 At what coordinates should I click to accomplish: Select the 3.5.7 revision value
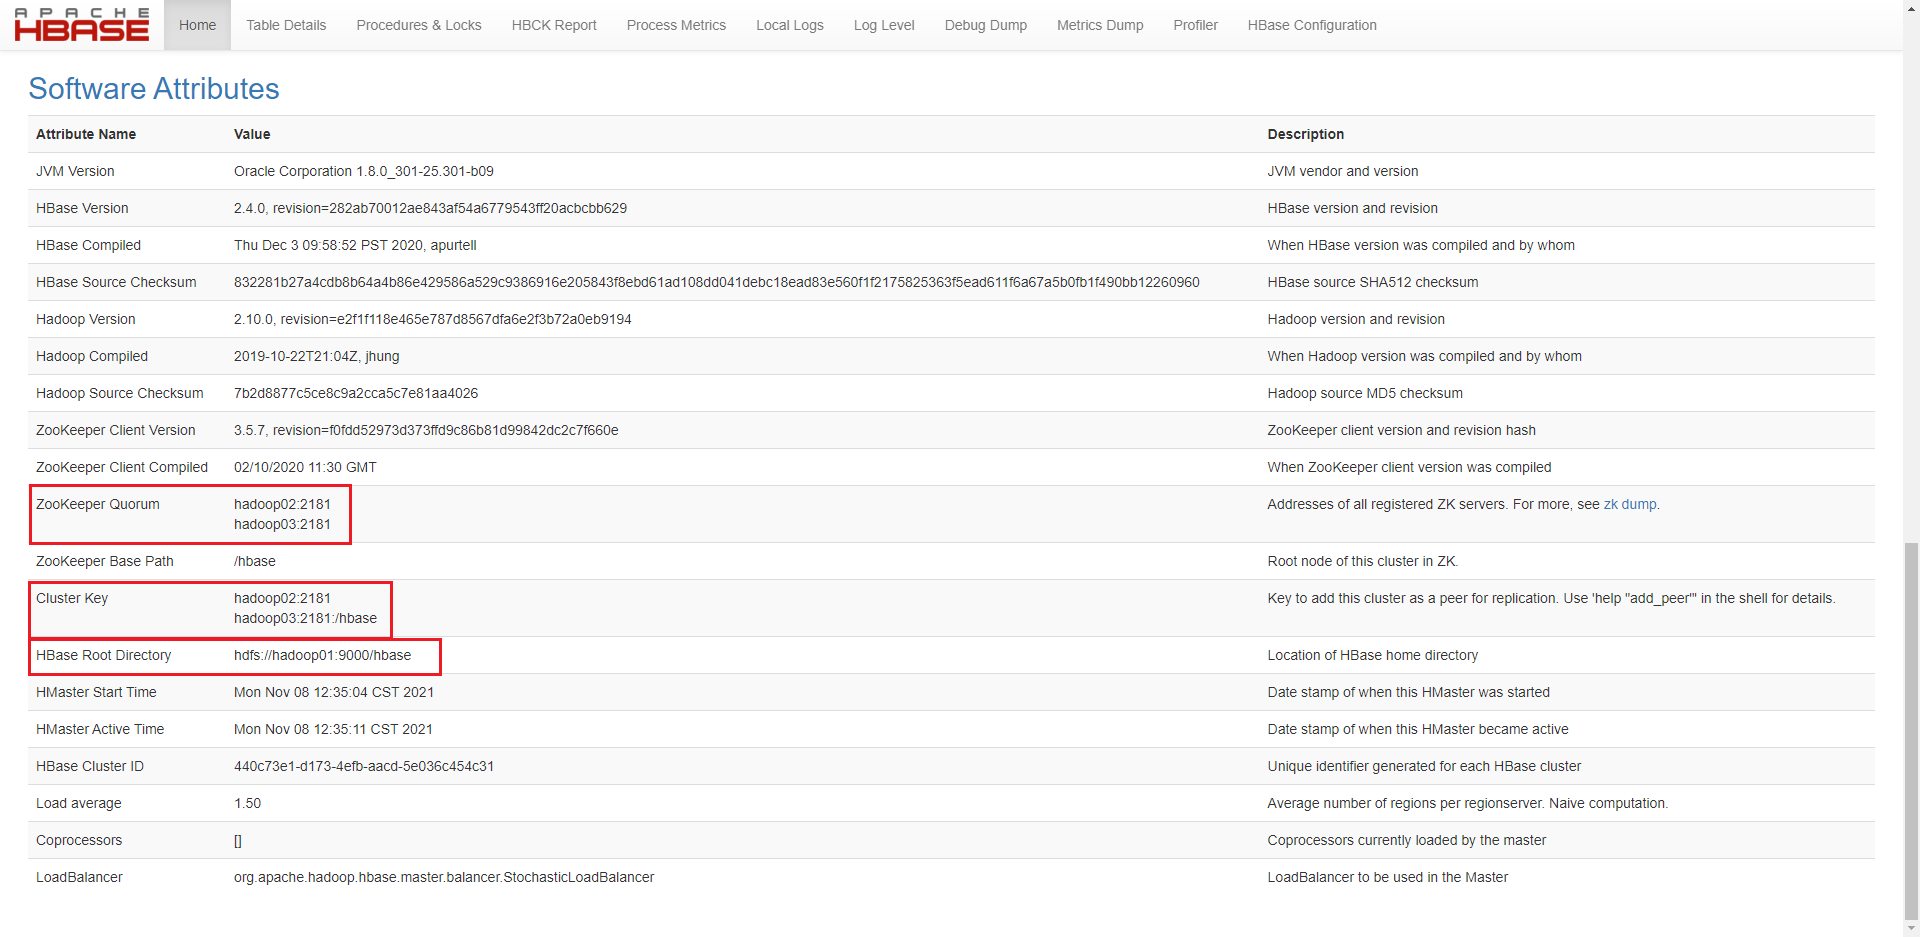426,430
